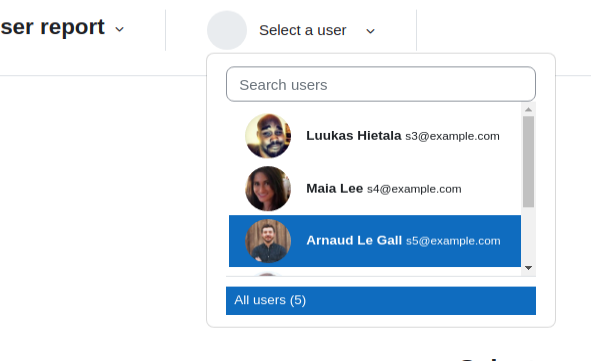Open the Select a user menu label
Screen dimensions: 591x361
tap(303, 30)
